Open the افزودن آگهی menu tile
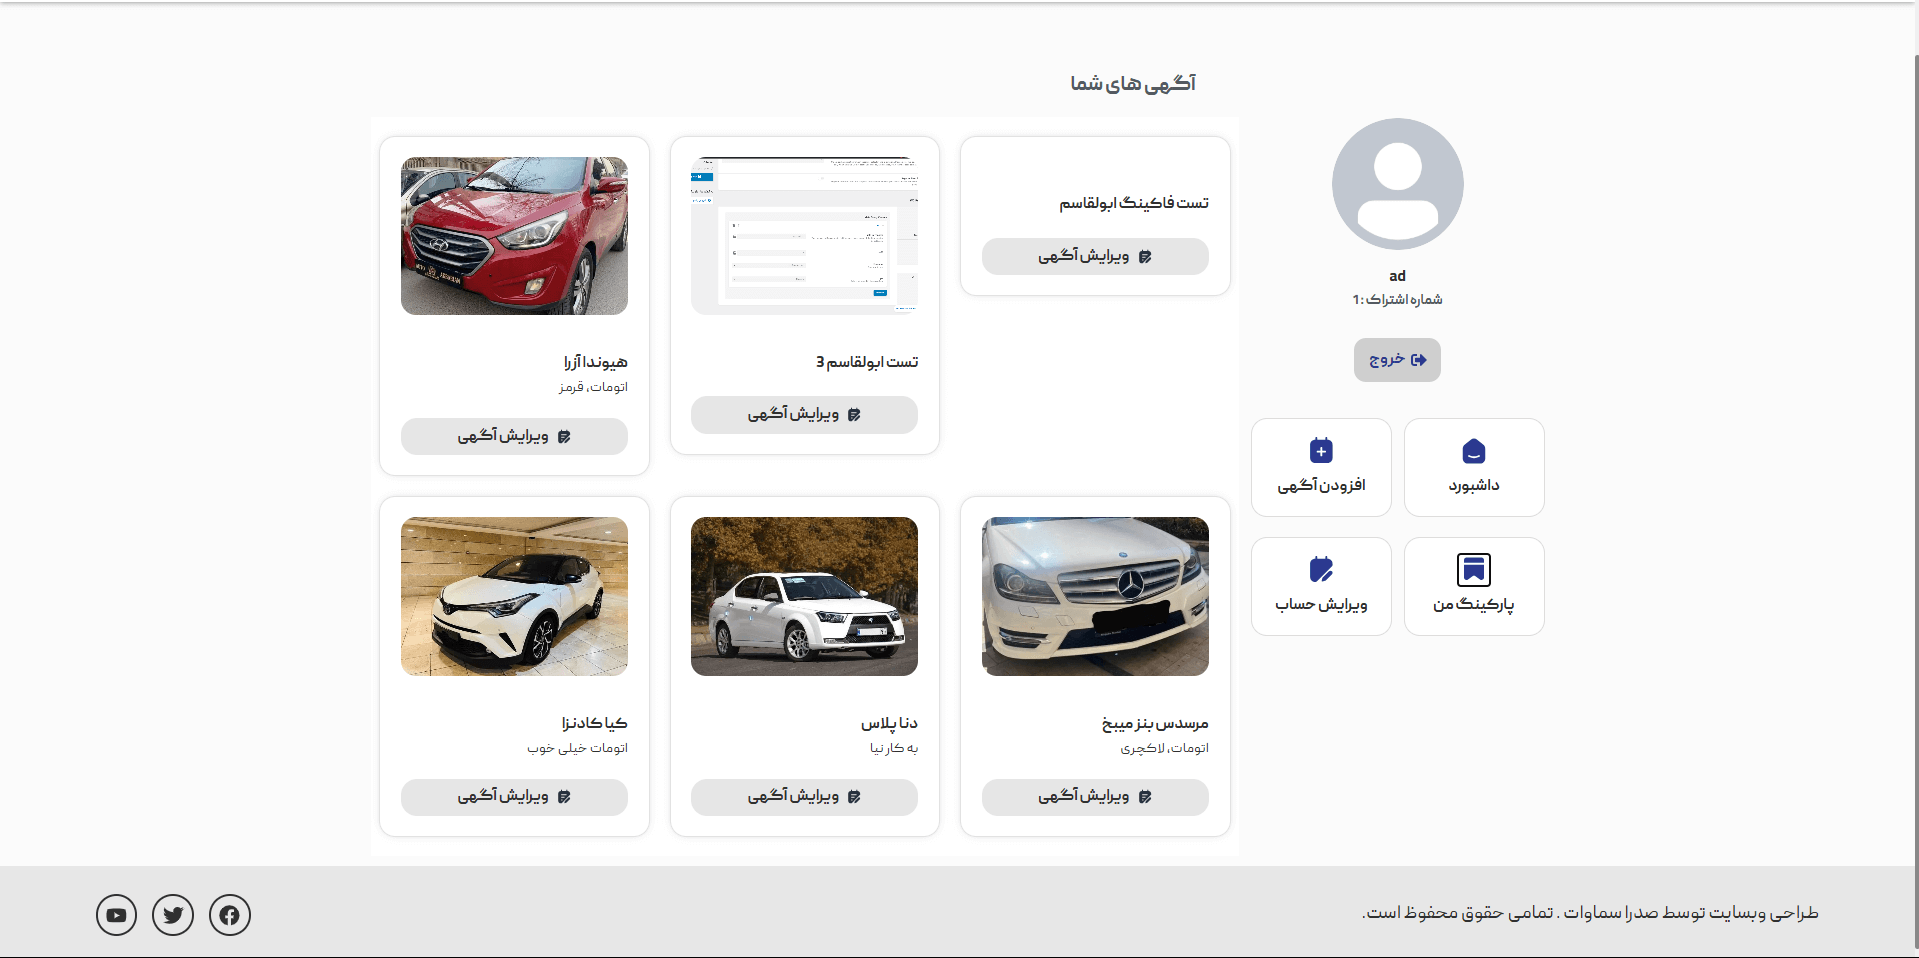This screenshot has height=958, width=1919. coord(1321,467)
